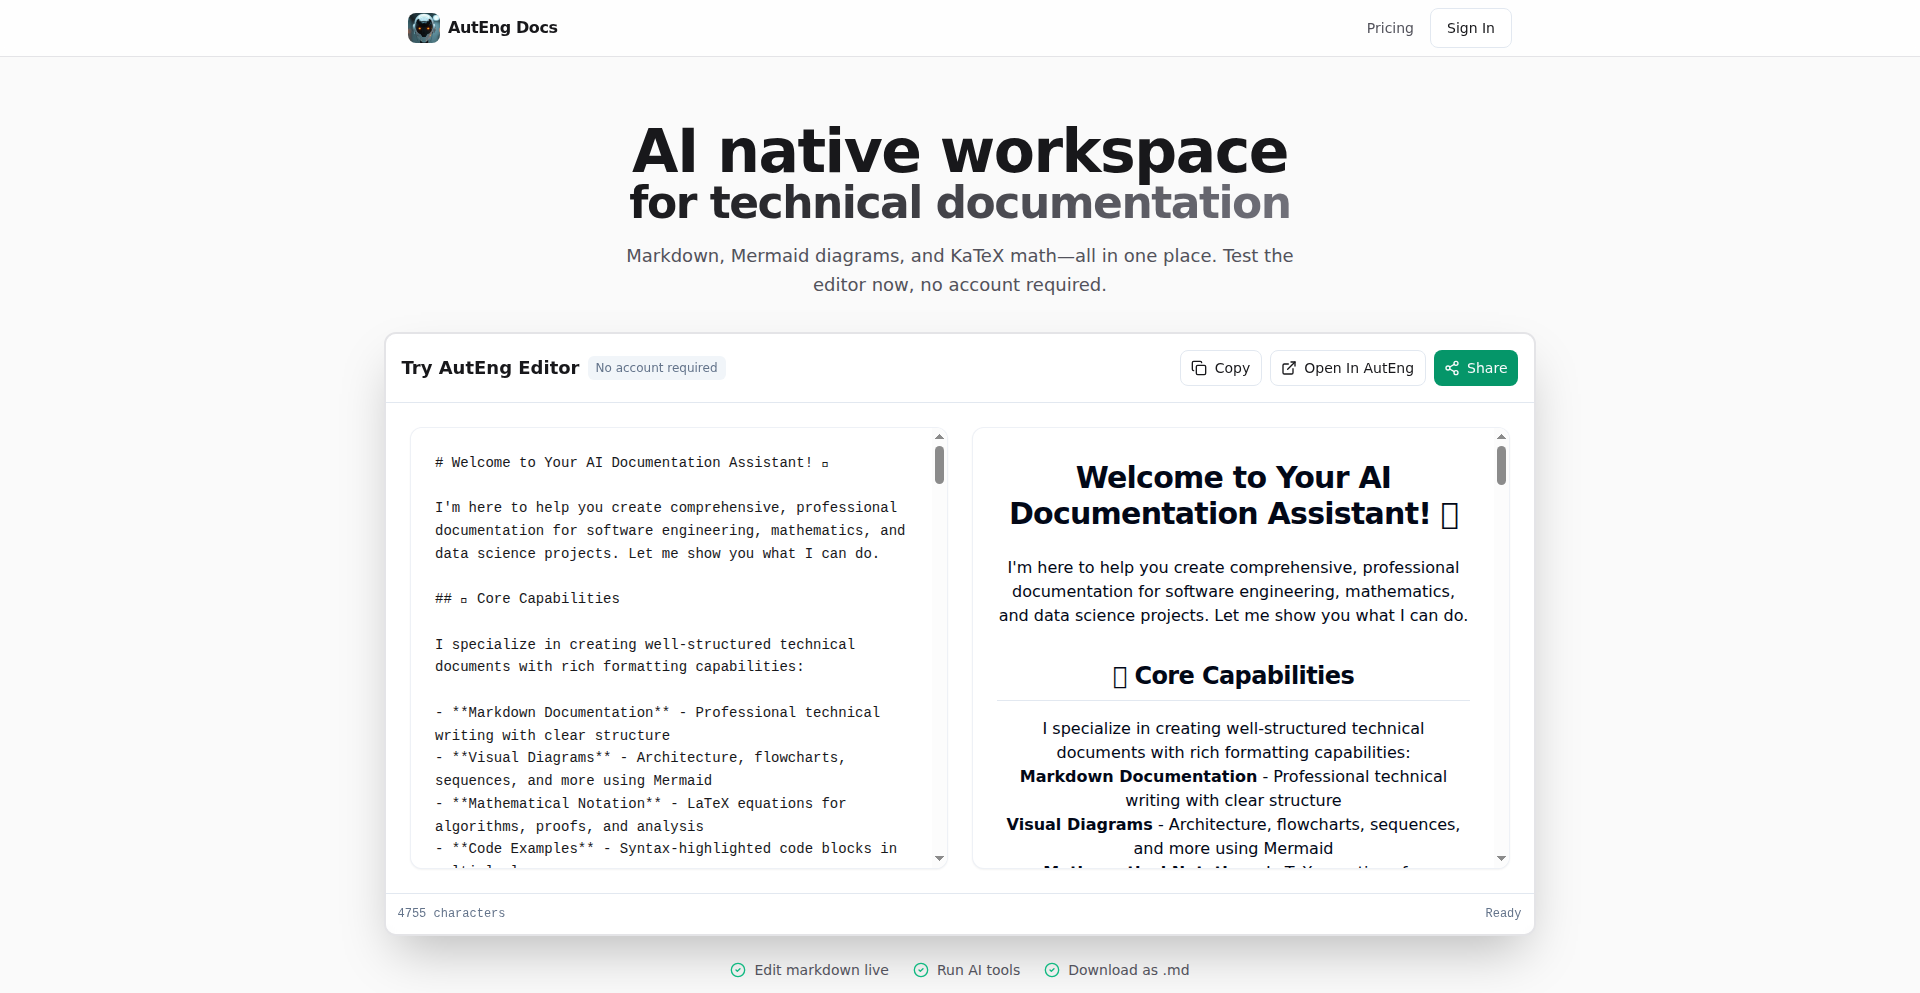Viewport: 1920px width, 993px height.
Task: Click the up arrow of markdown editor scrollbar
Action: [x=939, y=437]
